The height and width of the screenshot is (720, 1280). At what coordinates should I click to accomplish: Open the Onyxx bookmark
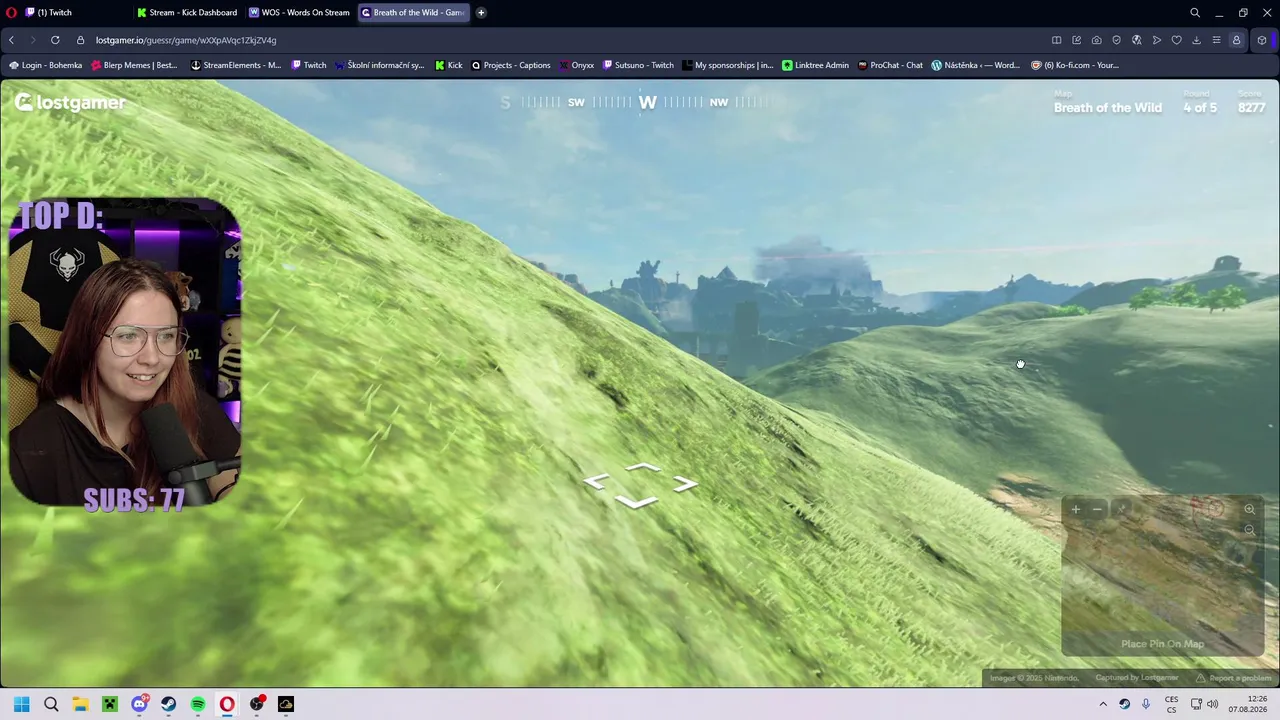tap(577, 65)
